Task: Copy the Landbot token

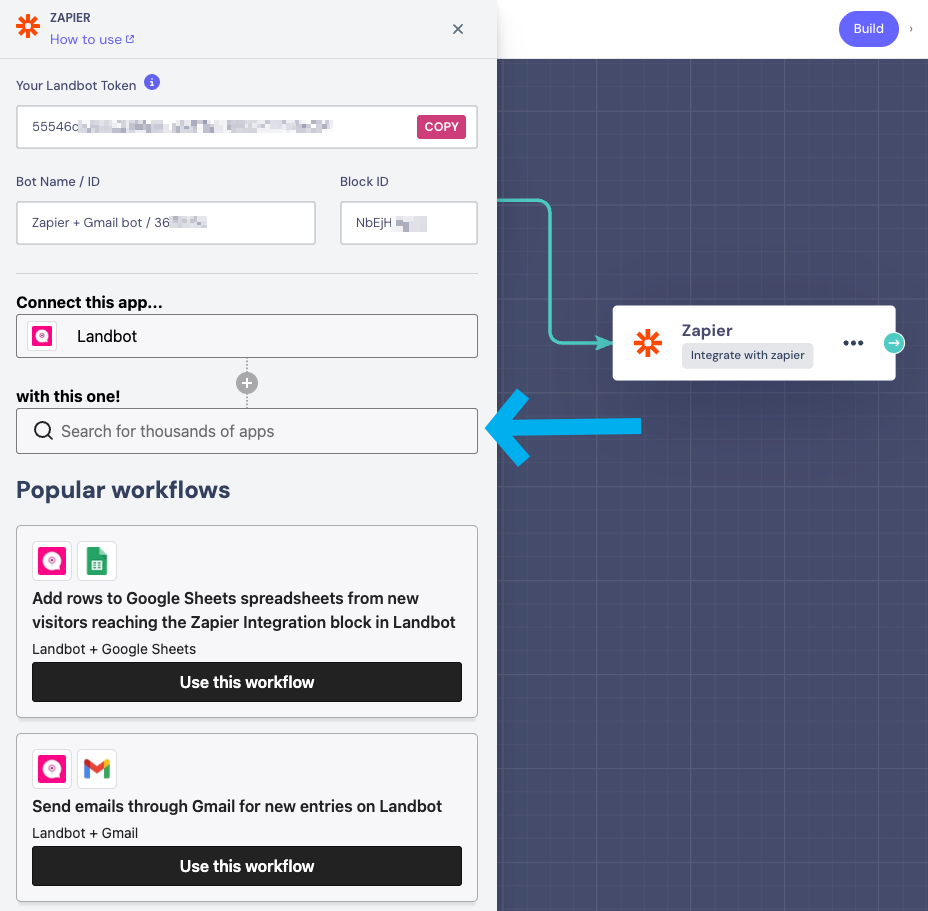Action: click(441, 127)
